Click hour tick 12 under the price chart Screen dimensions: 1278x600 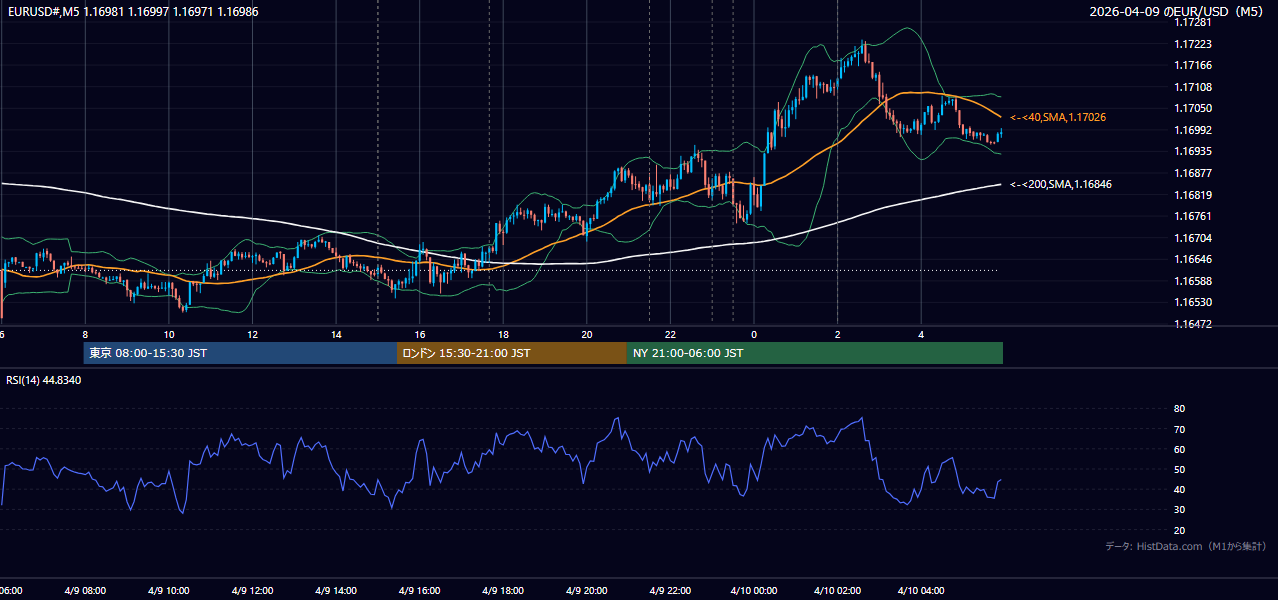point(252,334)
